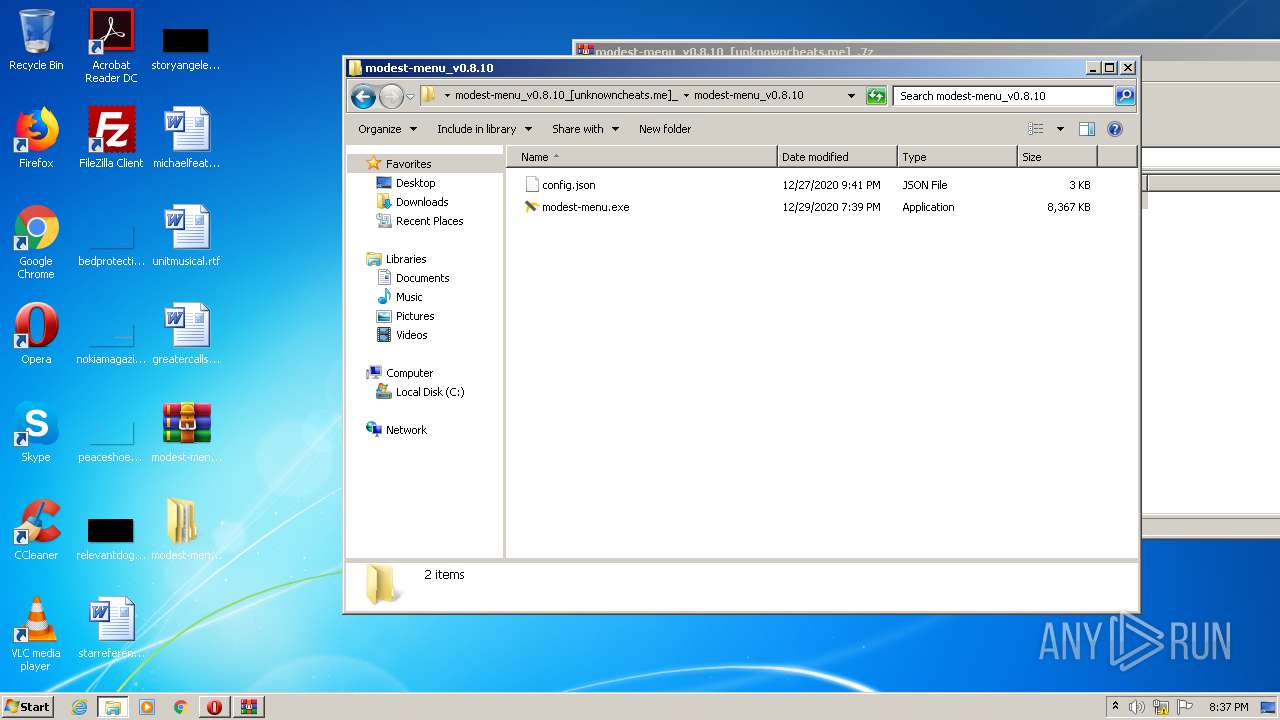Select the modest-menu WinRAR archive on desktop
The width and height of the screenshot is (1280, 720).
[186, 432]
